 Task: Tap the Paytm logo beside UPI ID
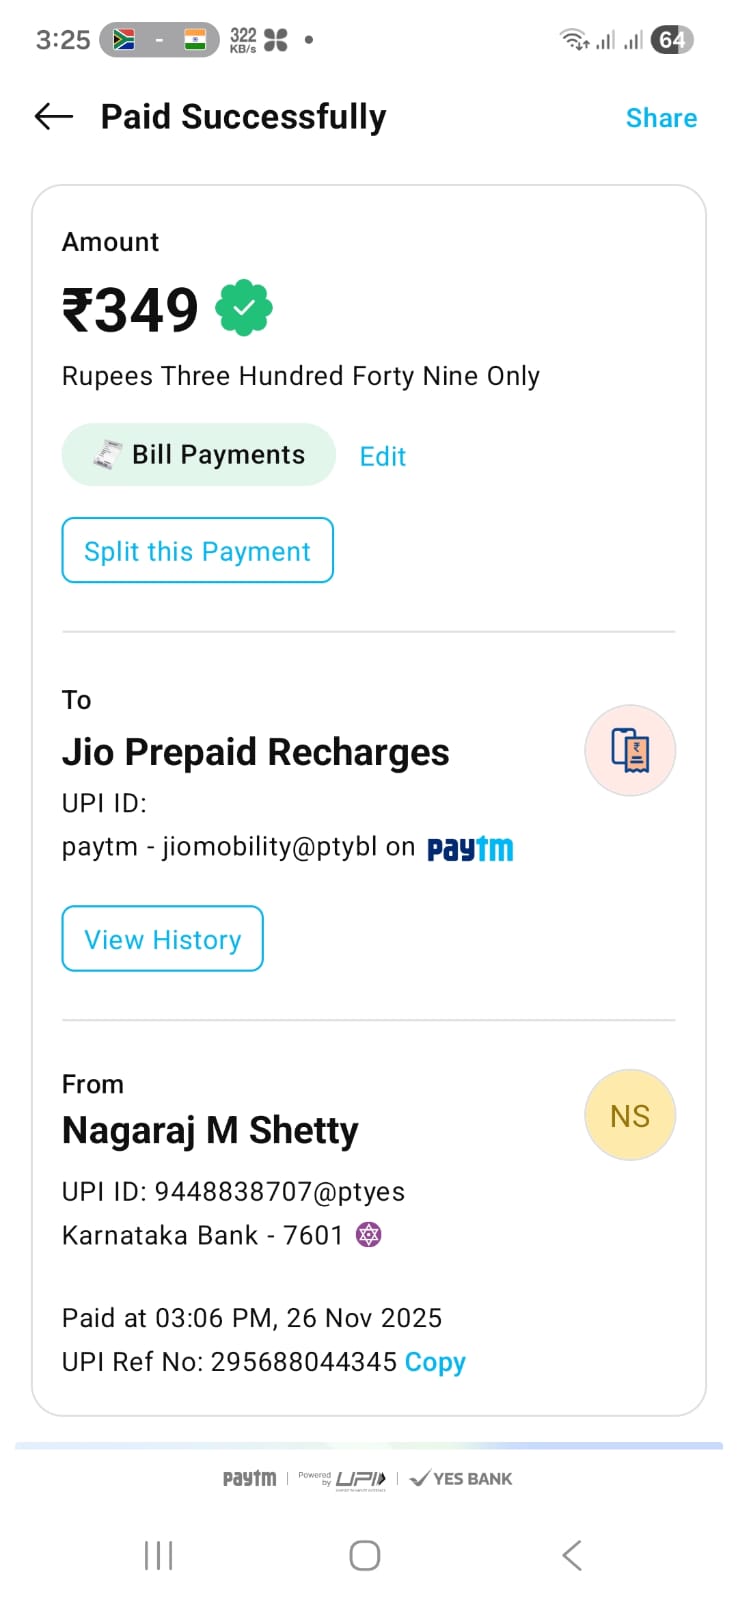coord(470,849)
